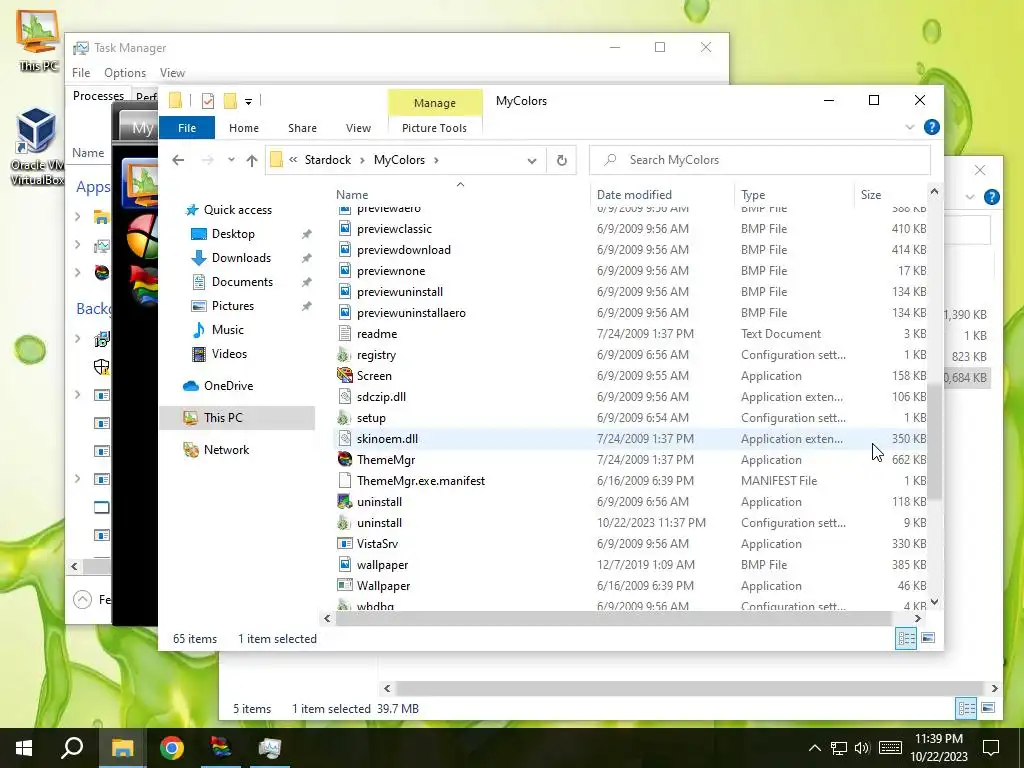Click the New folder quick access icon
The height and width of the screenshot is (768, 1024).
[x=230, y=101]
